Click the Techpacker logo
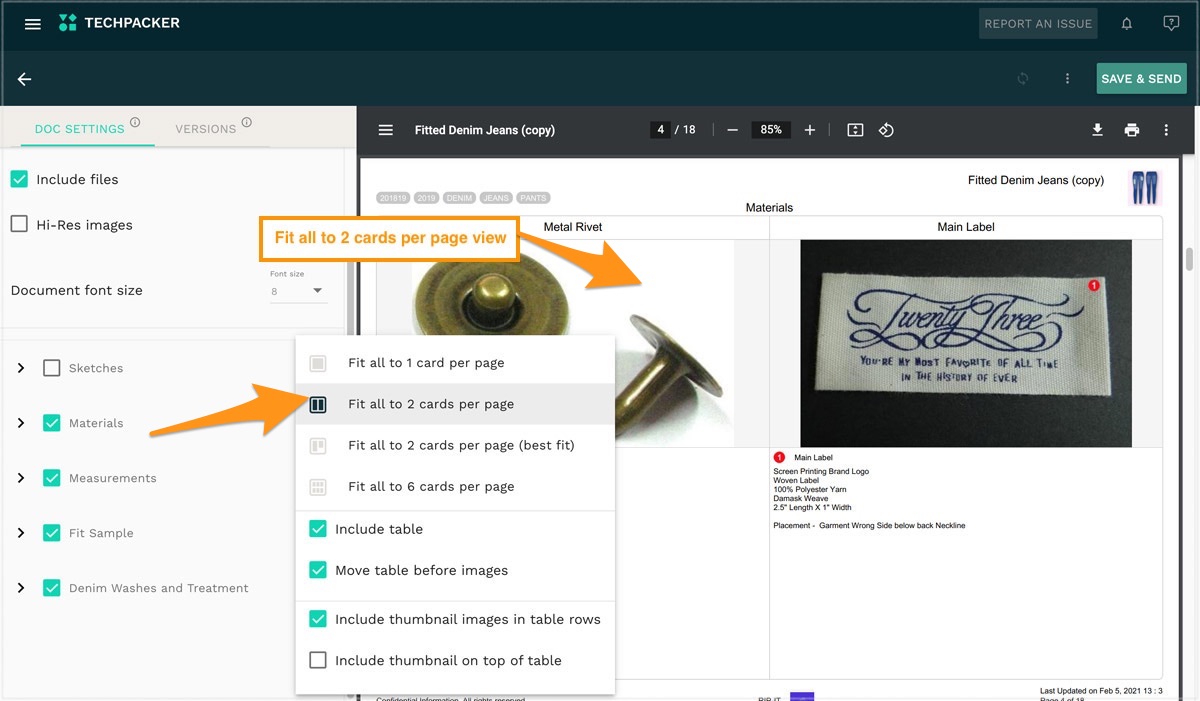1200x701 pixels. 119,23
